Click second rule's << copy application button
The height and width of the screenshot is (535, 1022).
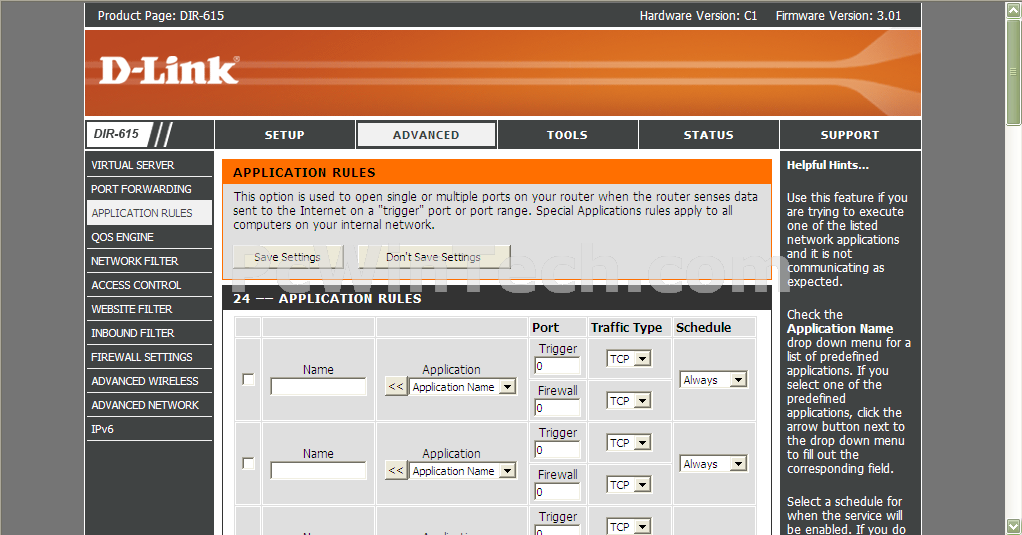(x=396, y=470)
